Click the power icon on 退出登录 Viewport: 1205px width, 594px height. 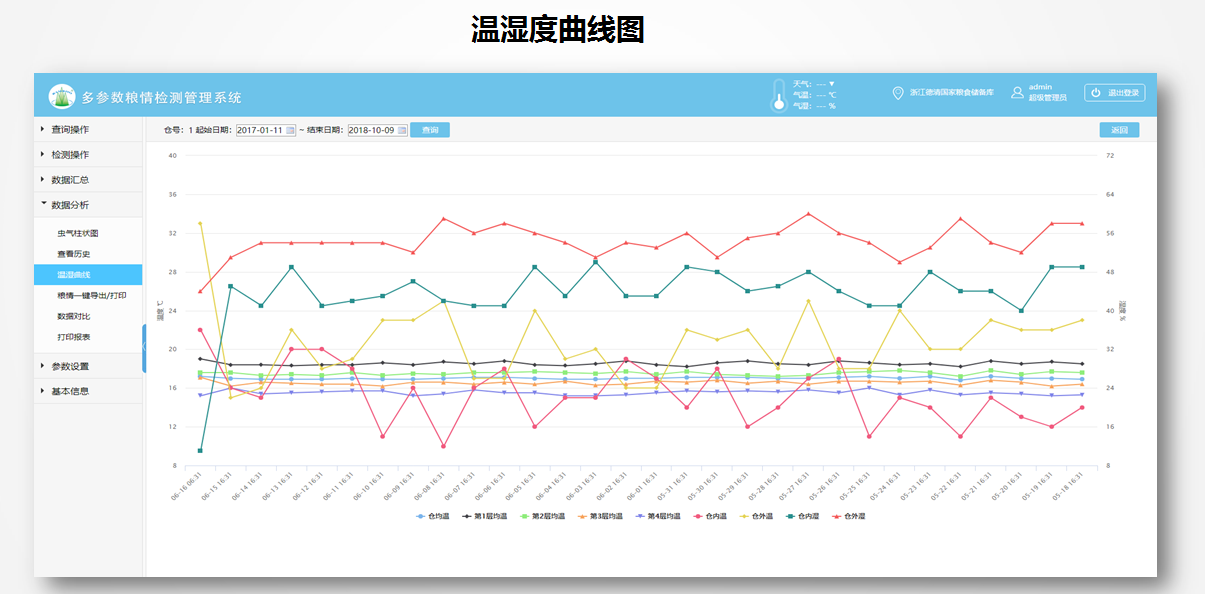coord(1096,93)
